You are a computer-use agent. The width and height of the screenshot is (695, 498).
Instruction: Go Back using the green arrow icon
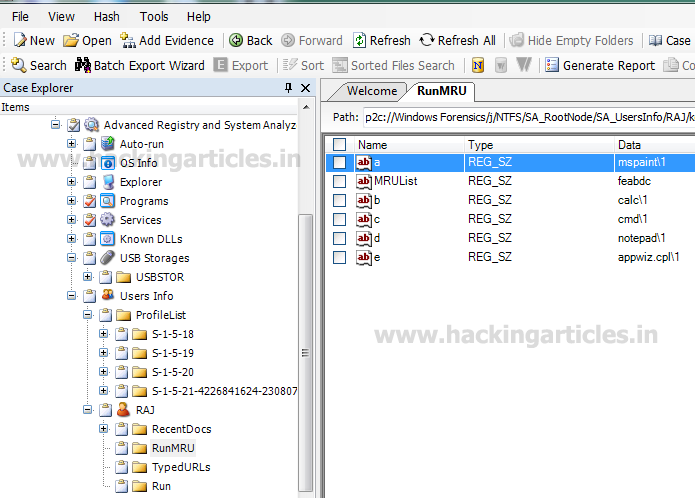click(x=236, y=40)
